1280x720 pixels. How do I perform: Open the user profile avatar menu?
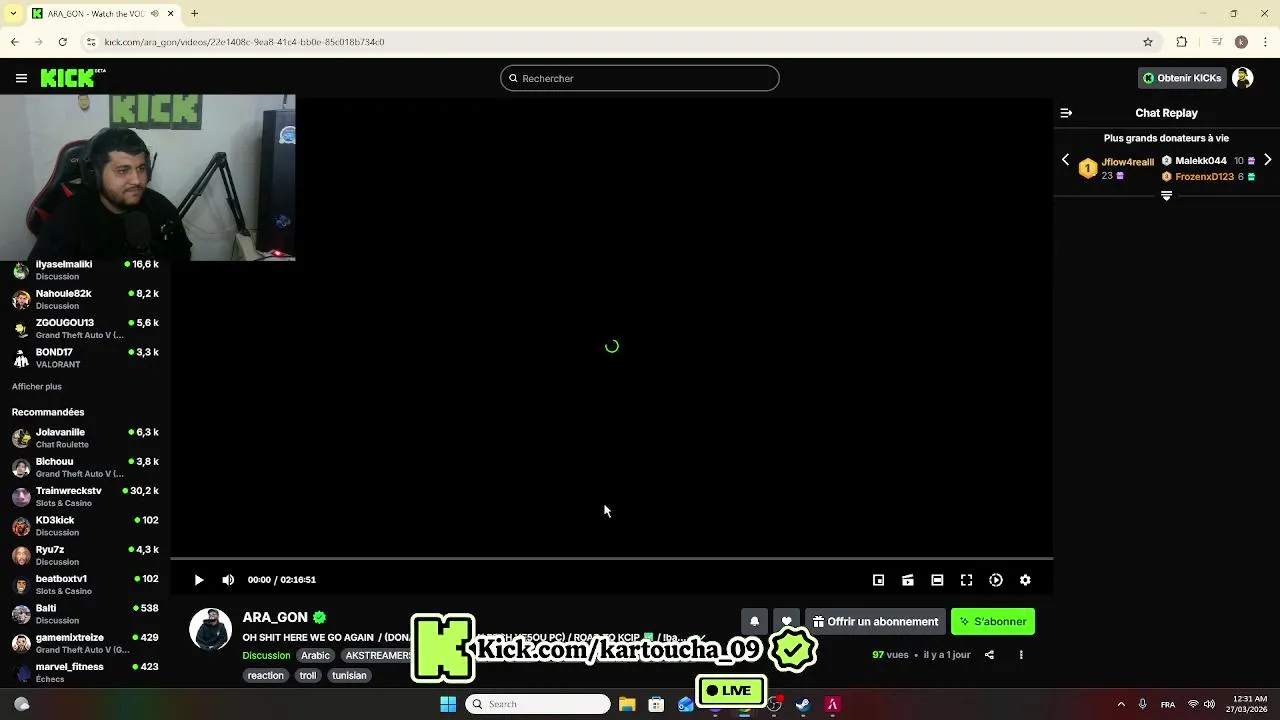coord(1243,78)
